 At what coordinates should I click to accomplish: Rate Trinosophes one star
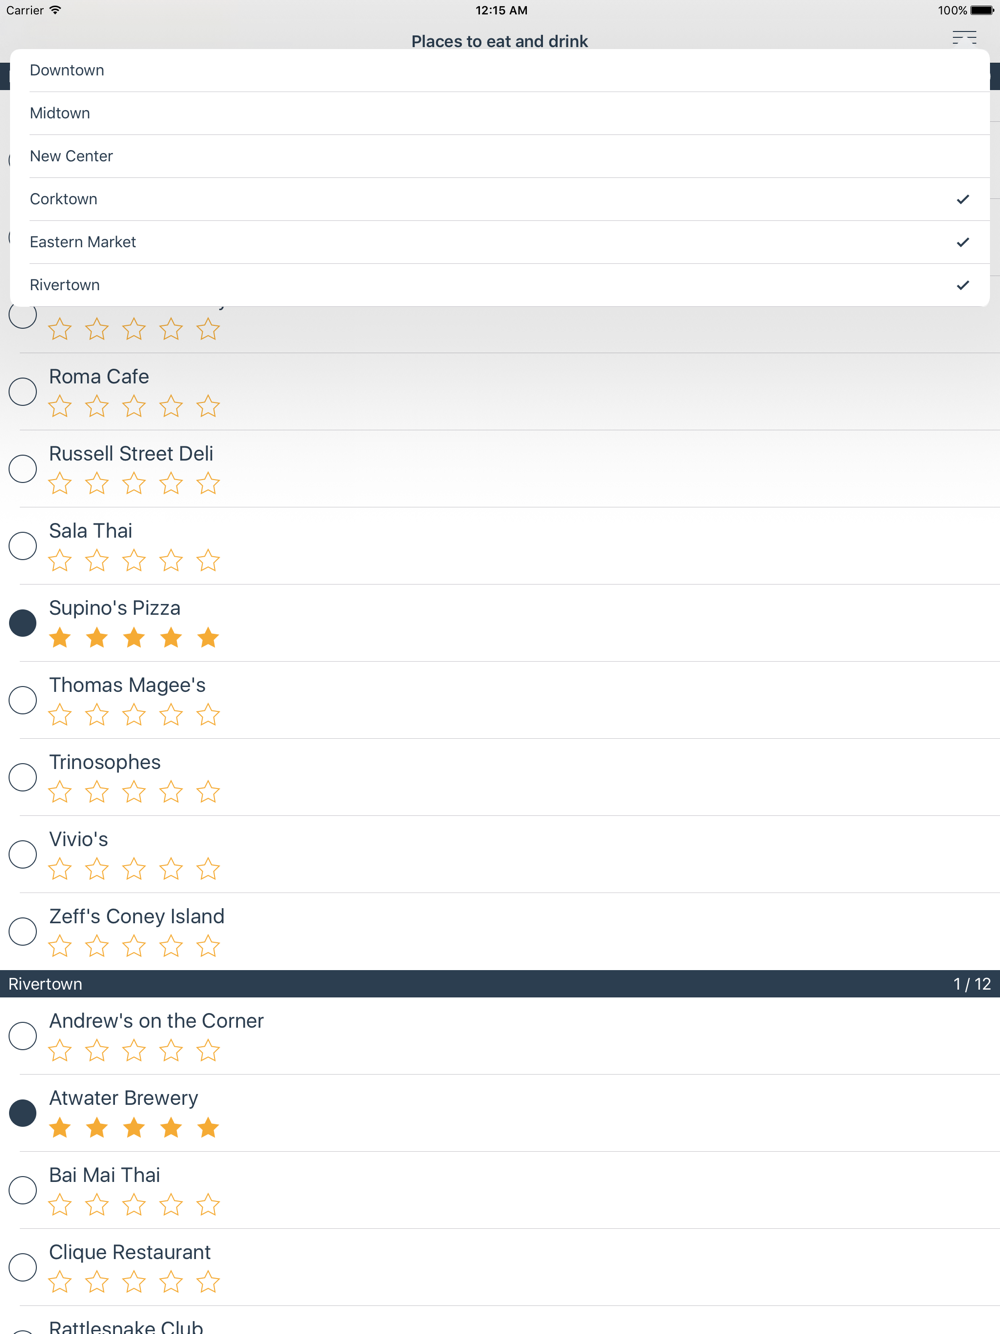pos(60,791)
